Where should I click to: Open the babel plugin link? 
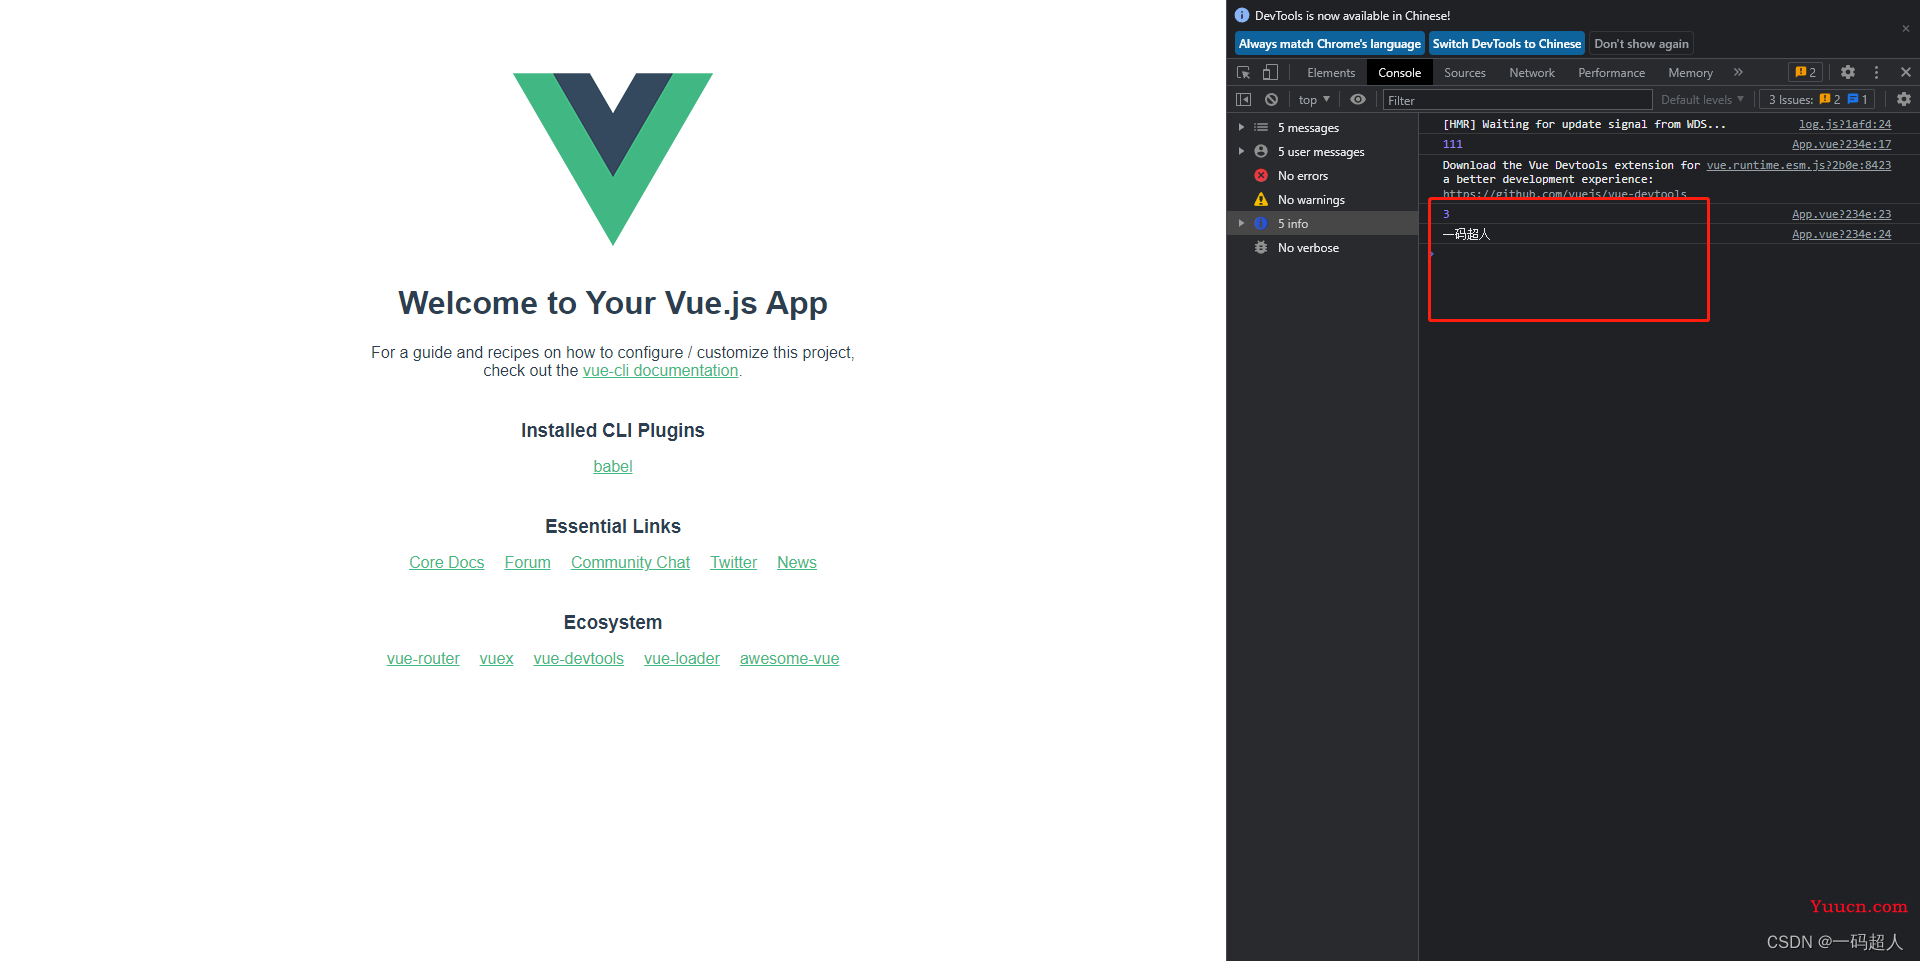click(x=613, y=466)
